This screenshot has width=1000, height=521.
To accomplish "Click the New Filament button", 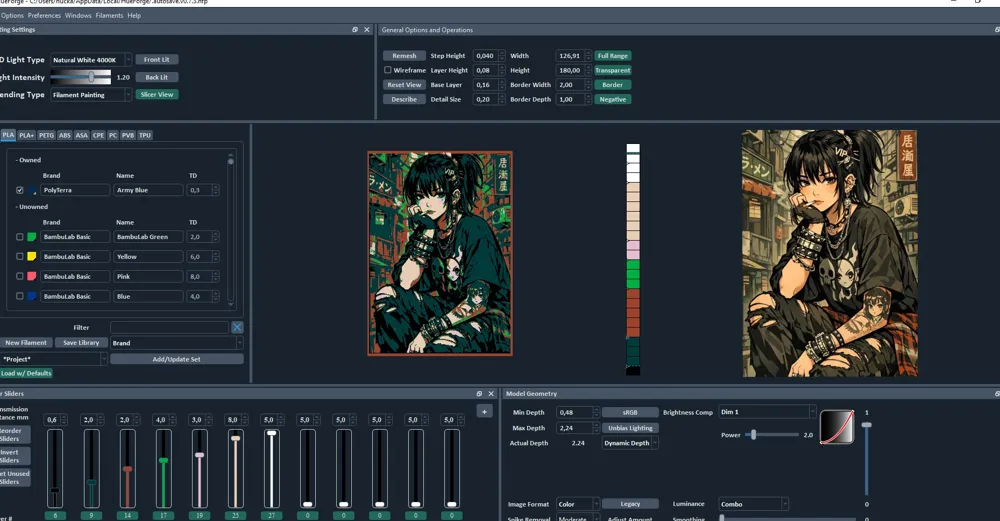I will (26, 342).
